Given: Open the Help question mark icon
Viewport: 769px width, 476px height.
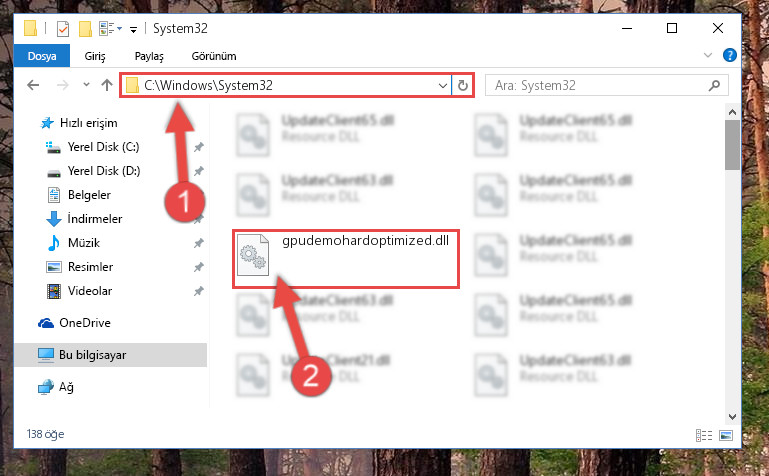Looking at the screenshot, I should 730,55.
